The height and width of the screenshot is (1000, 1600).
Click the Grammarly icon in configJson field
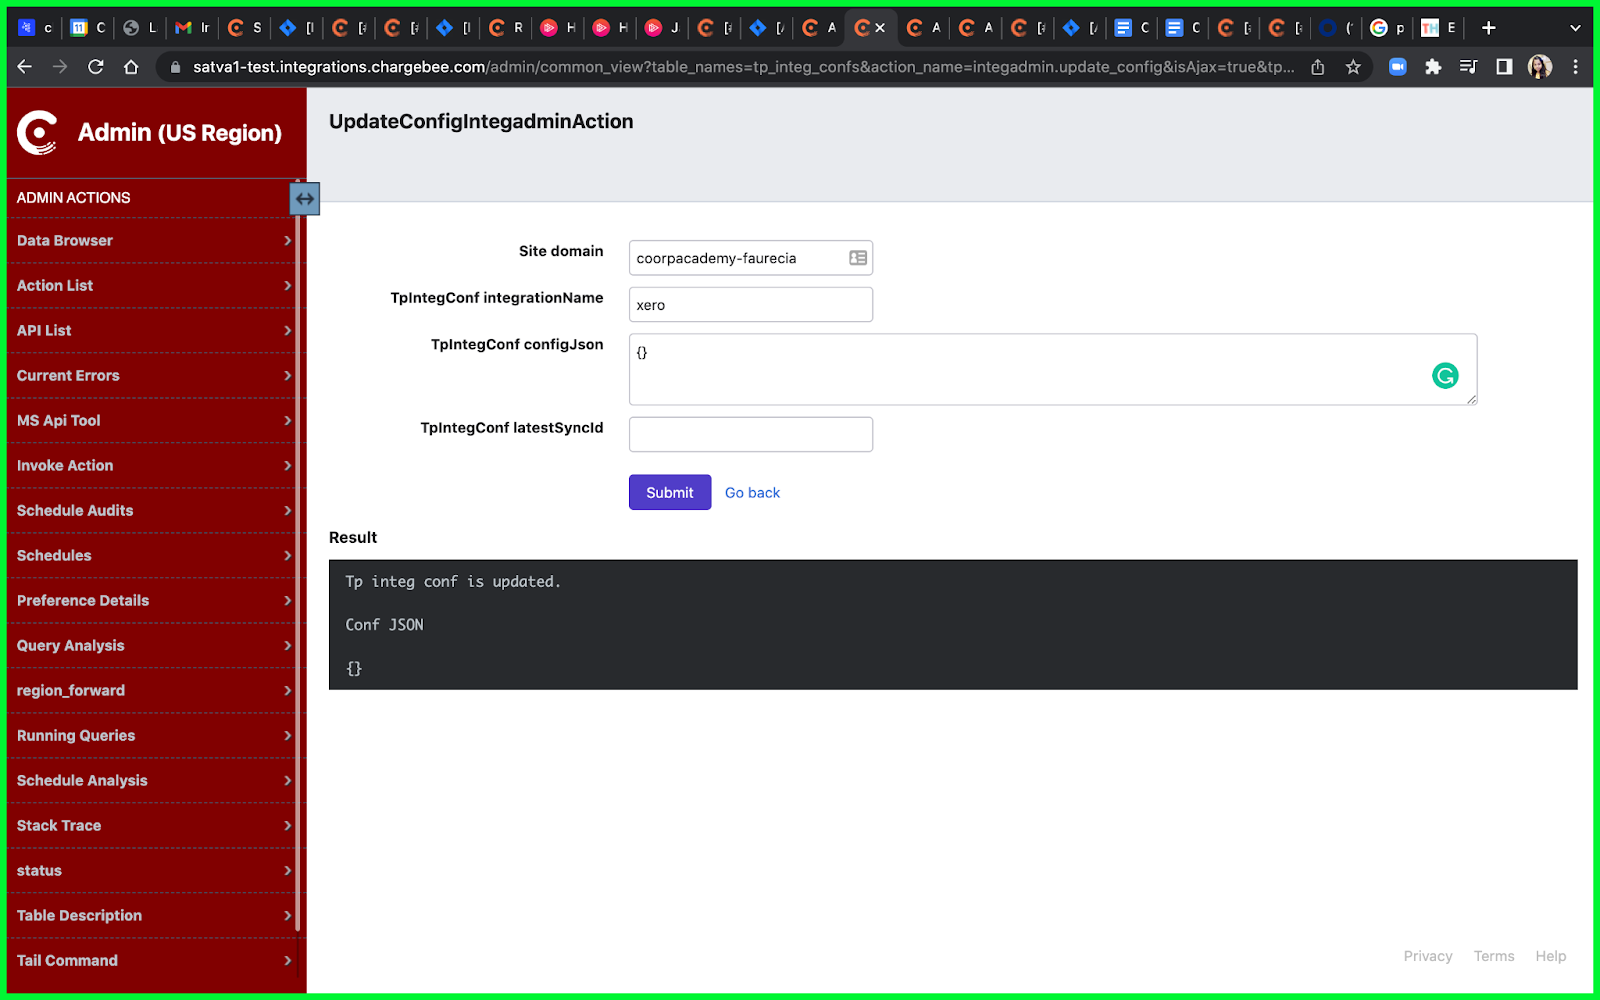(x=1444, y=376)
